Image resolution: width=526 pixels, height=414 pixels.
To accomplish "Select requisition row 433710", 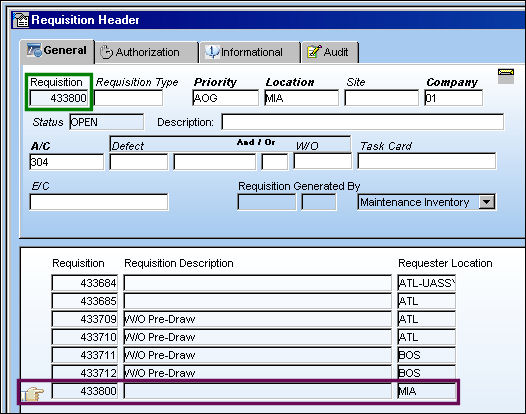I will click(85, 337).
